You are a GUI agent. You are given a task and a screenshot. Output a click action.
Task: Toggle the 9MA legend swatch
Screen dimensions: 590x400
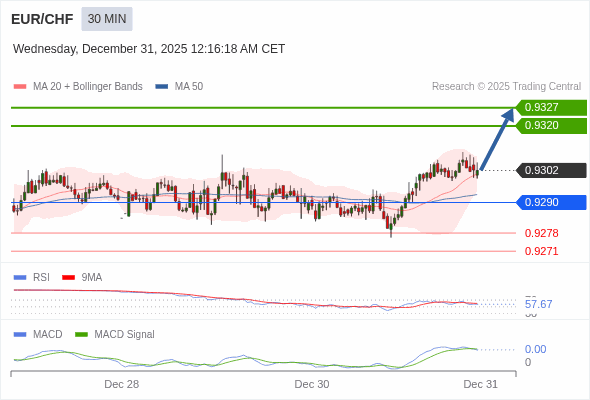(x=68, y=278)
